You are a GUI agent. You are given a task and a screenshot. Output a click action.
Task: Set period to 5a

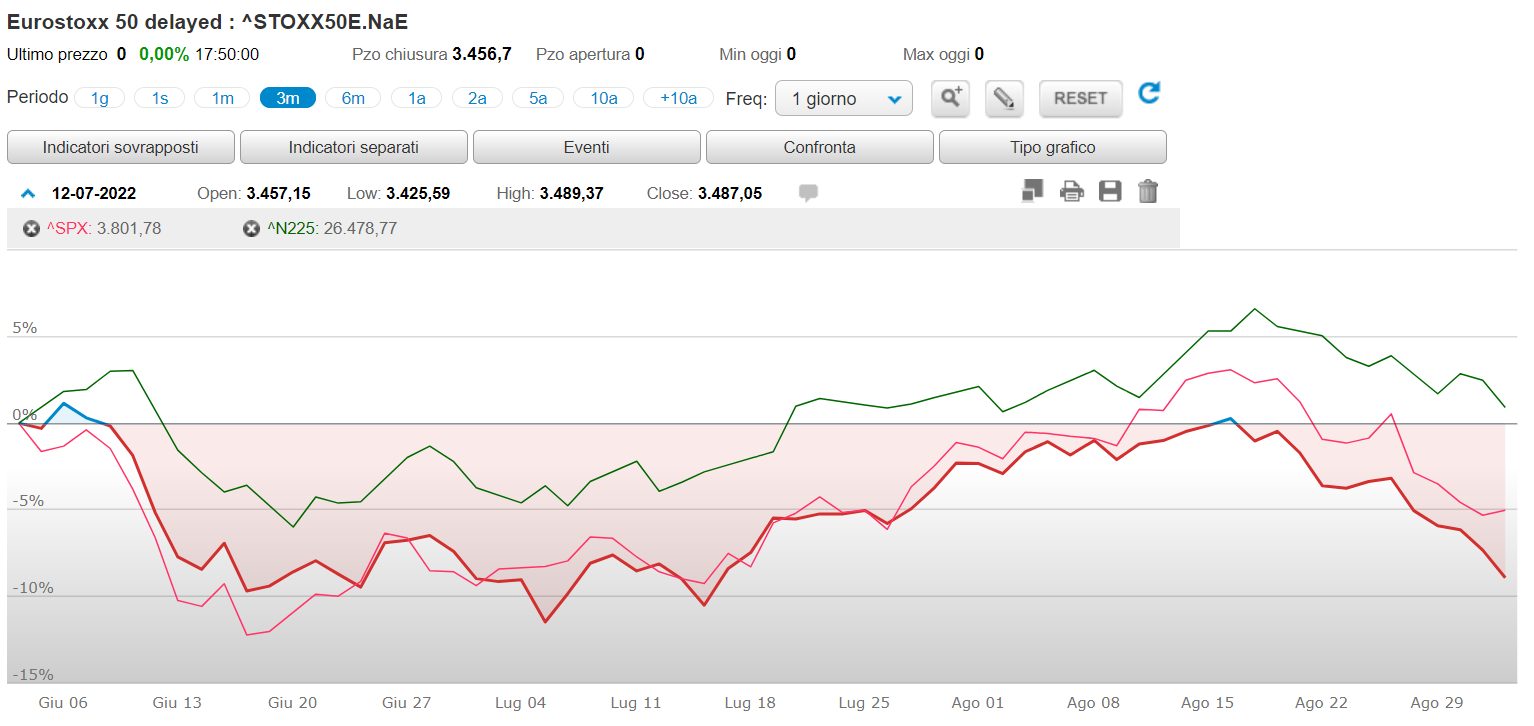(x=538, y=98)
